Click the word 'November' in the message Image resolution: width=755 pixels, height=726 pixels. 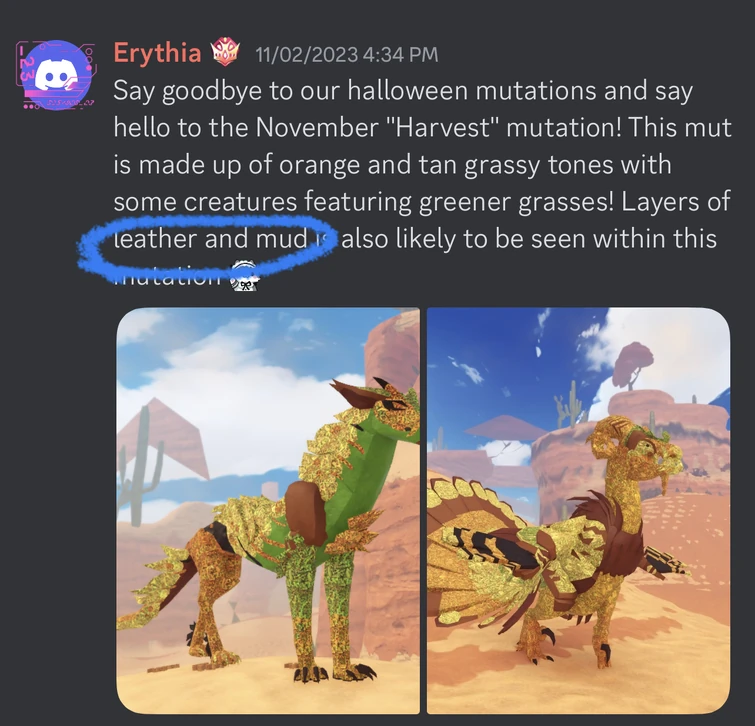tap(316, 128)
